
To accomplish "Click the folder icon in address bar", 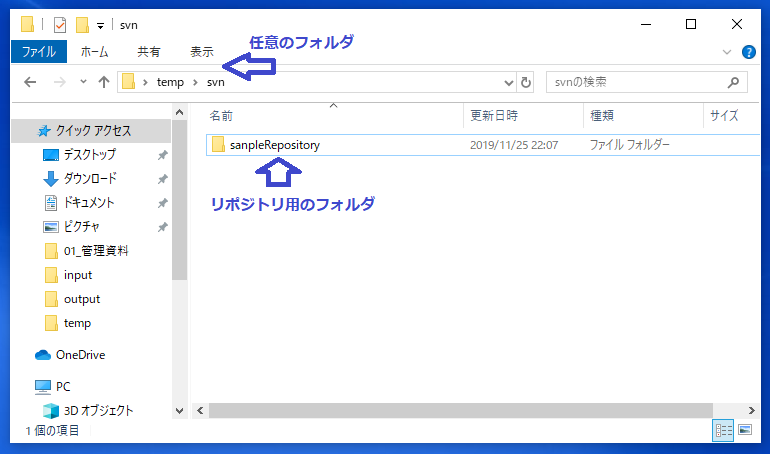I will click(129, 81).
